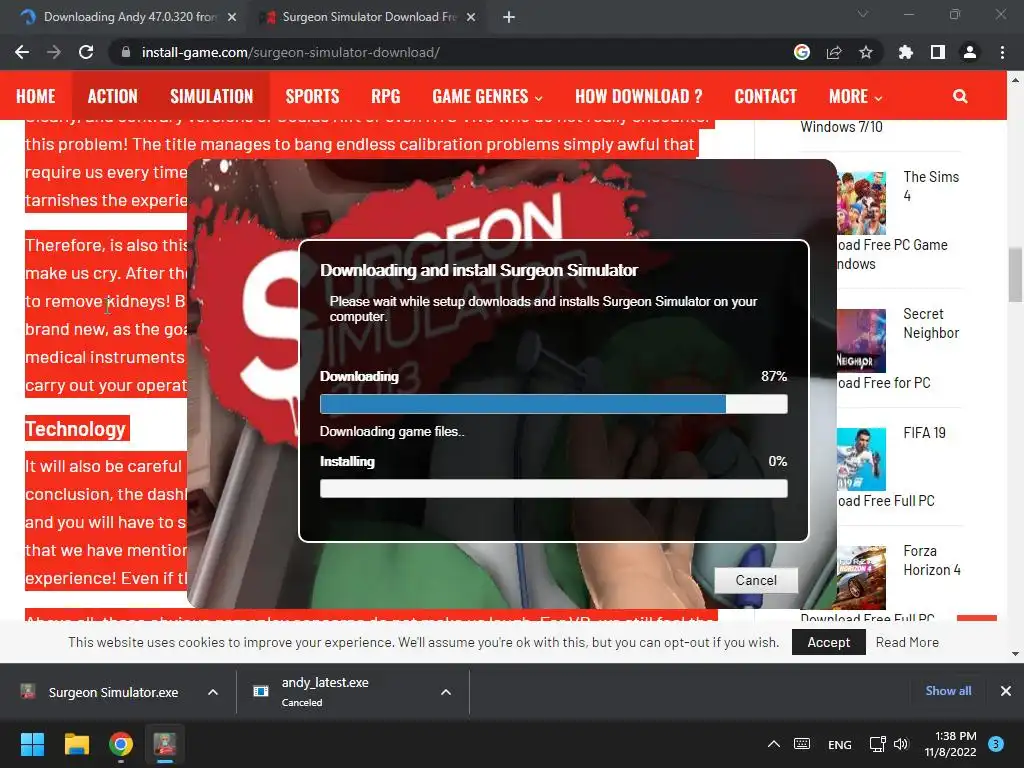Open HOW DOWNLOAD ? page
The width and height of the screenshot is (1024, 768).
pyautogui.click(x=639, y=97)
